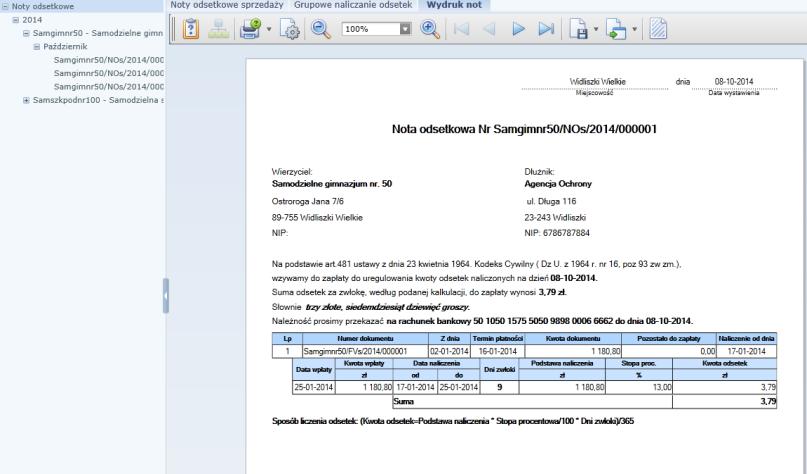The image size is (807, 474).
Task: Click the 13,00 interest rate cell
Action: 639,387
